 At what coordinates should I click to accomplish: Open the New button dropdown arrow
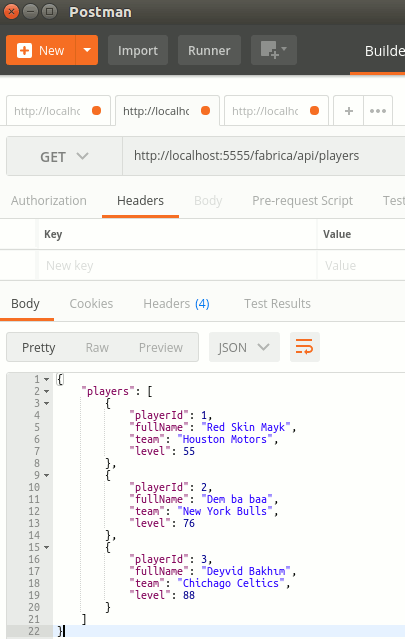pos(87,50)
